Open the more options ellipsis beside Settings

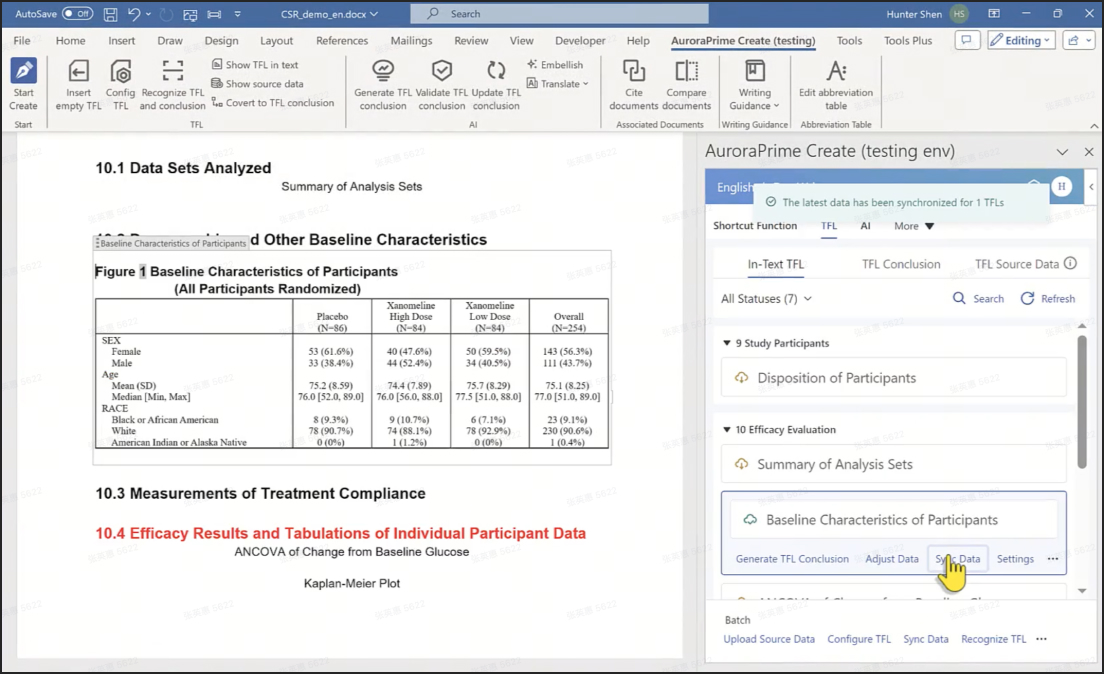pyautogui.click(x=1053, y=558)
